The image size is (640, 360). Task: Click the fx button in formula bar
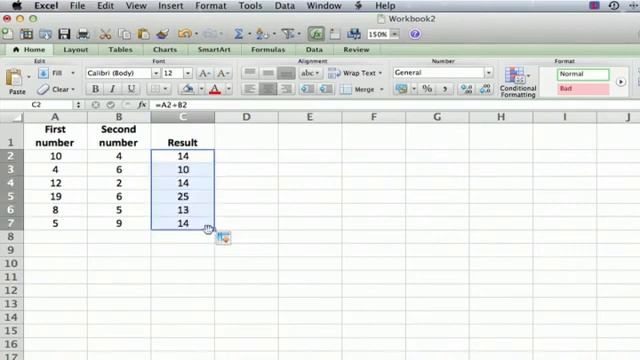(142, 105)
